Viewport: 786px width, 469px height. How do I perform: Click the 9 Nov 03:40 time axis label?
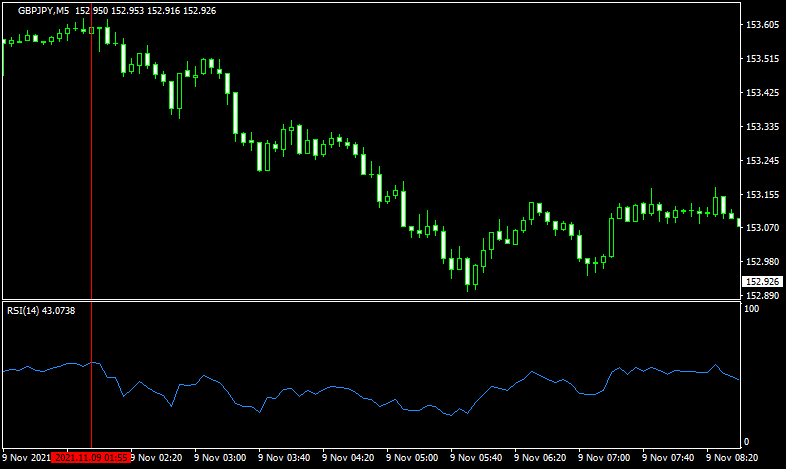click(284, 457)
